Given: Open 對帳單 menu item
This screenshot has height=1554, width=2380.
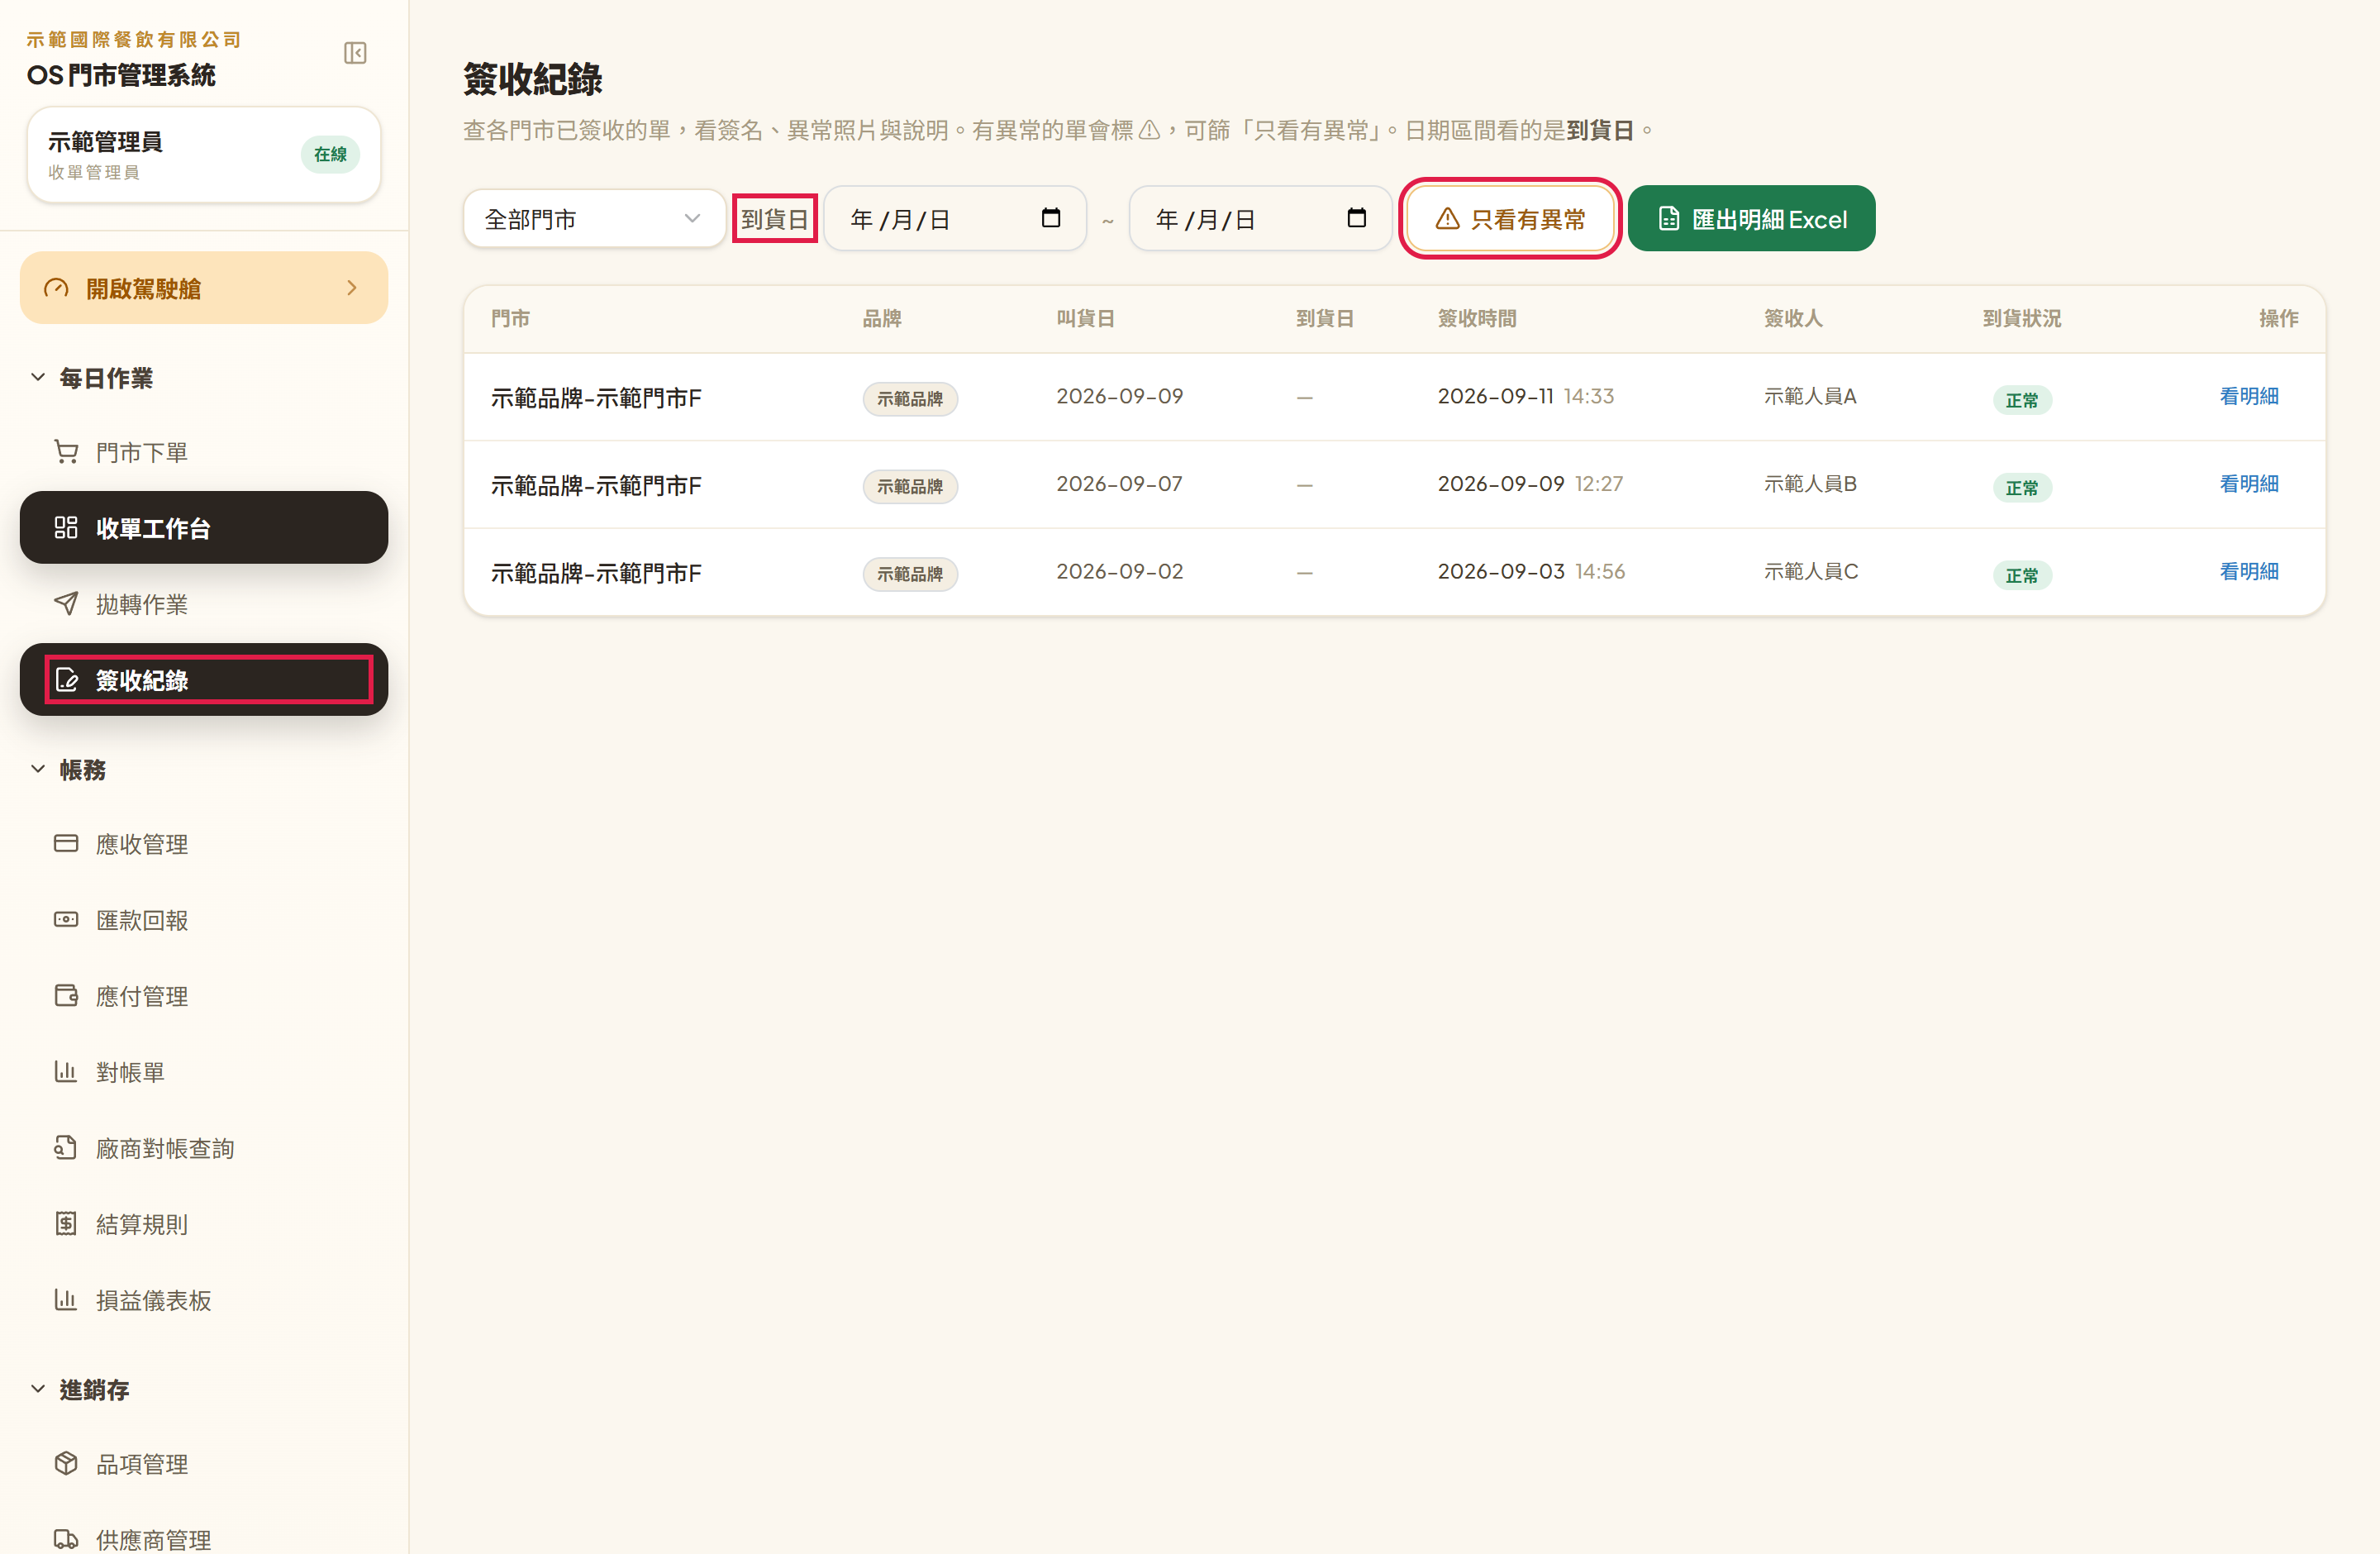Looking at the screenshot, I should point(204,1071).
